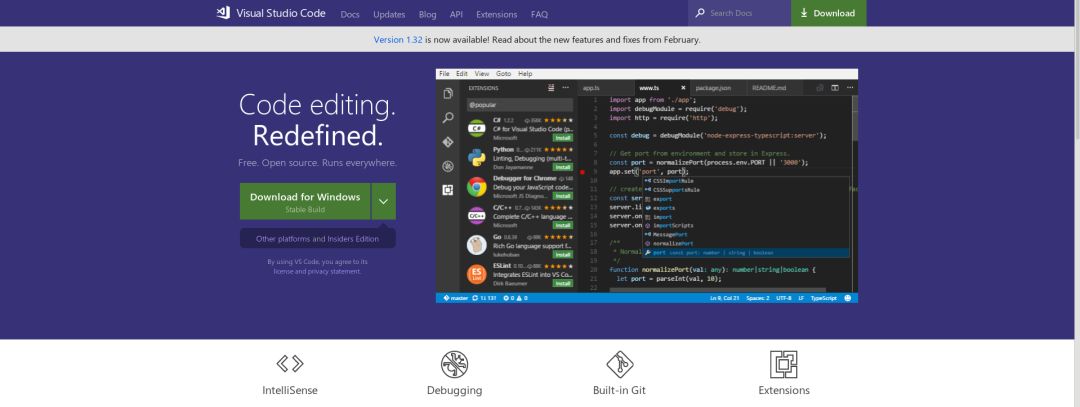Click Download for Windows Stable Build
The image size is (1080, 407).
pos(305,201)
